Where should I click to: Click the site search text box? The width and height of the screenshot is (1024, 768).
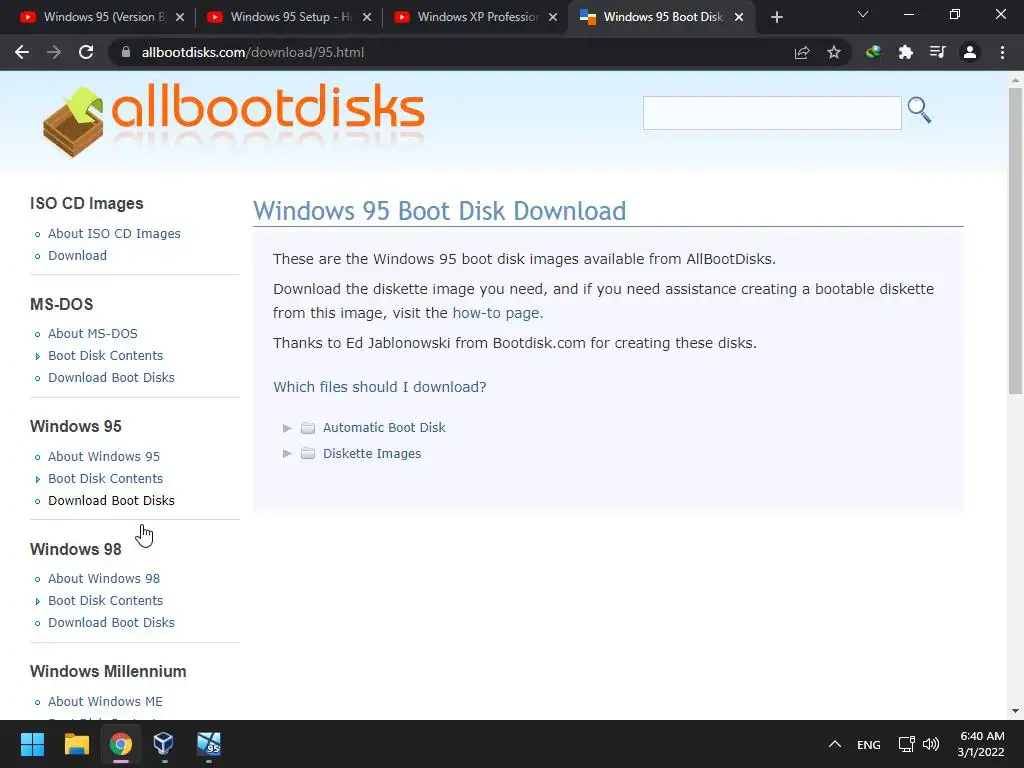[x=772, y=113]
